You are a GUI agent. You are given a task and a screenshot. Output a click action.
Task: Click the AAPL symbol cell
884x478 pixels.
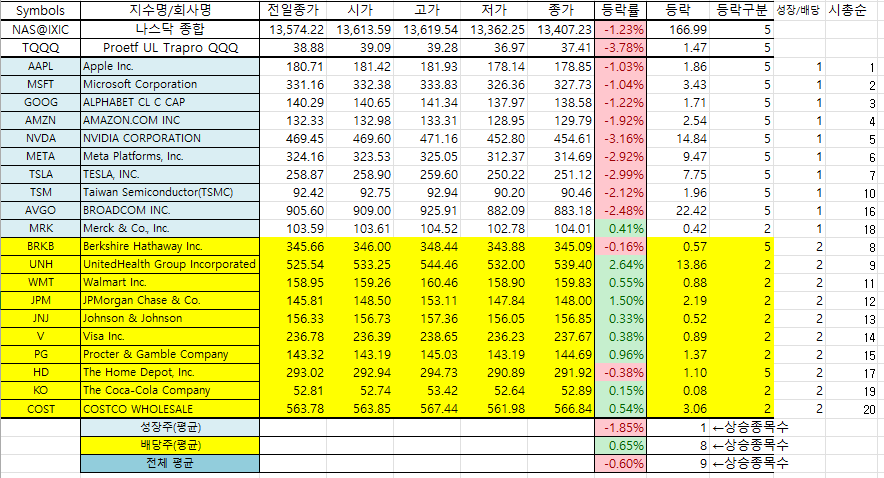41,67
